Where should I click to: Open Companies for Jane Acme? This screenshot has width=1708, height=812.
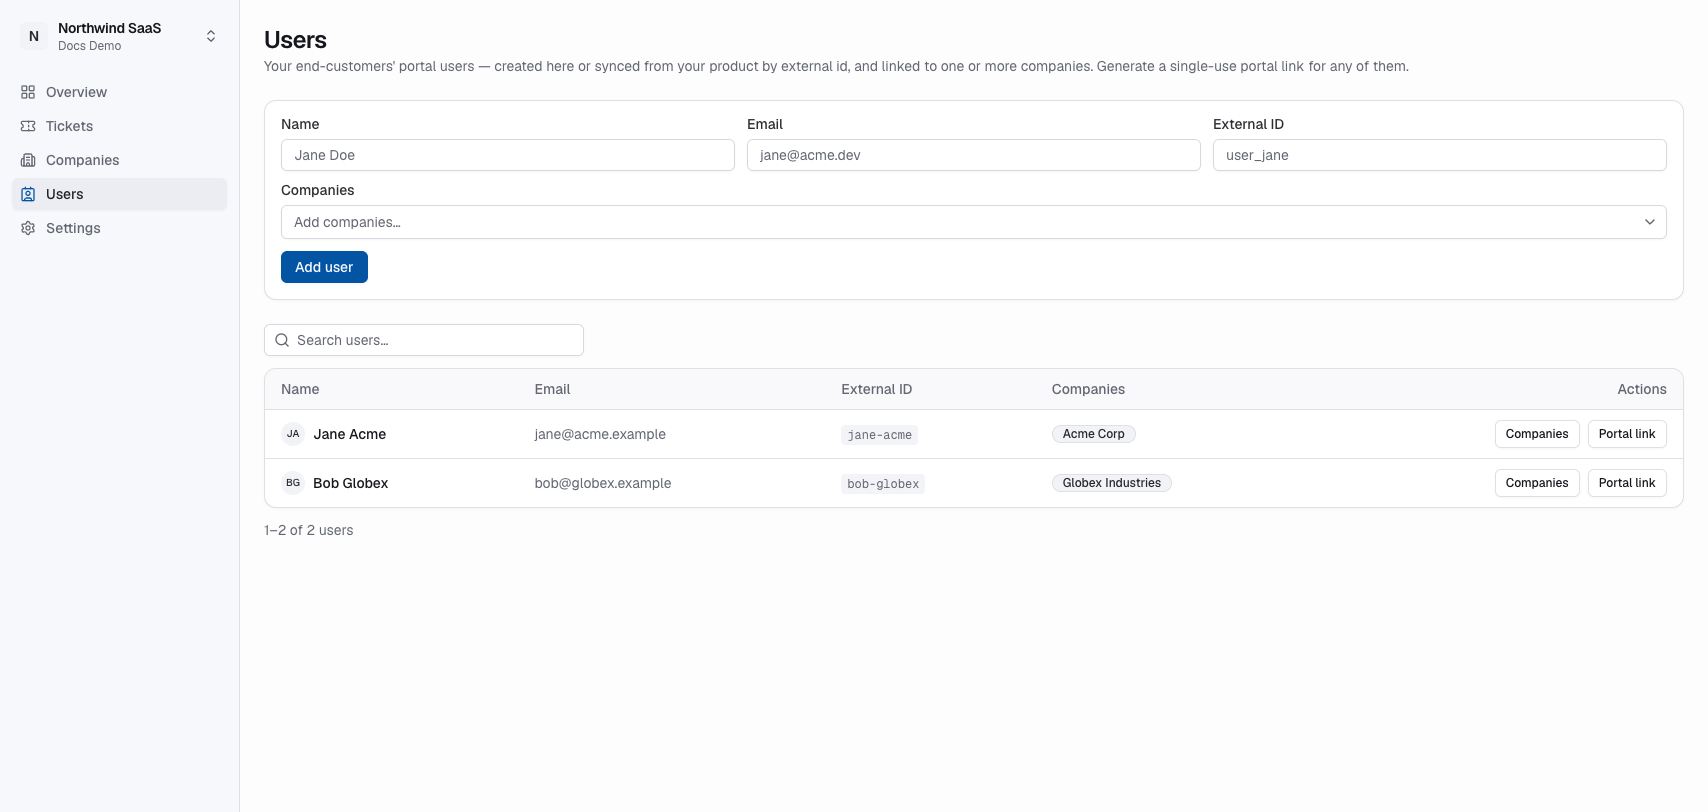click(x=1537, y=434)
